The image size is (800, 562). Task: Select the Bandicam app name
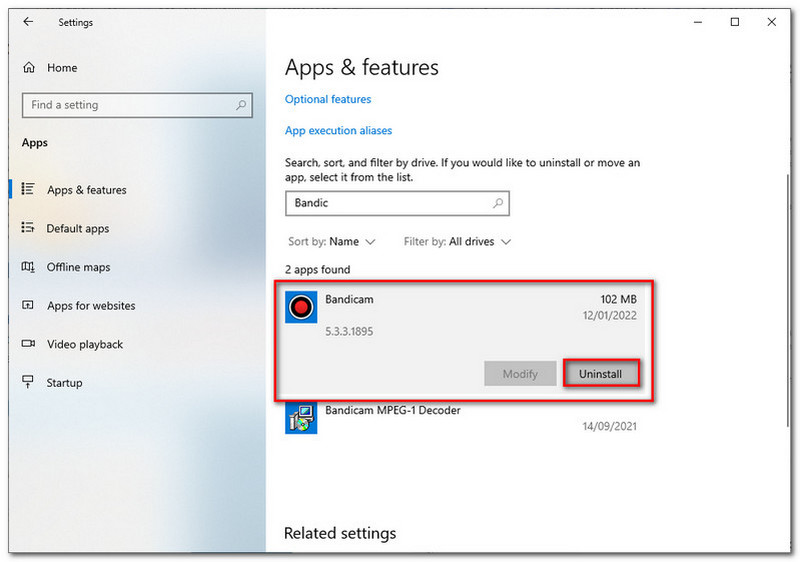(349, 299)
